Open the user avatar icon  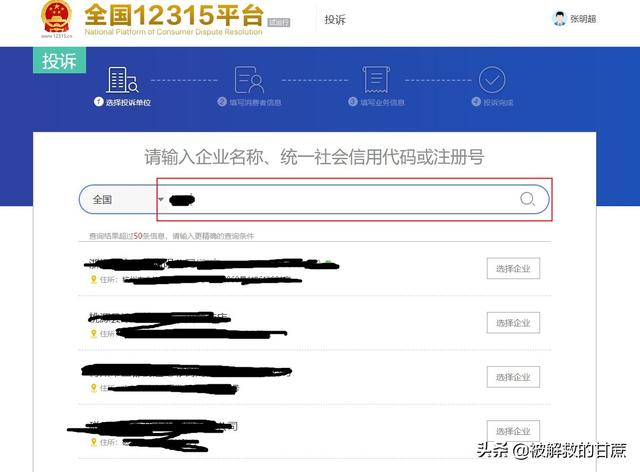point(559,19)
